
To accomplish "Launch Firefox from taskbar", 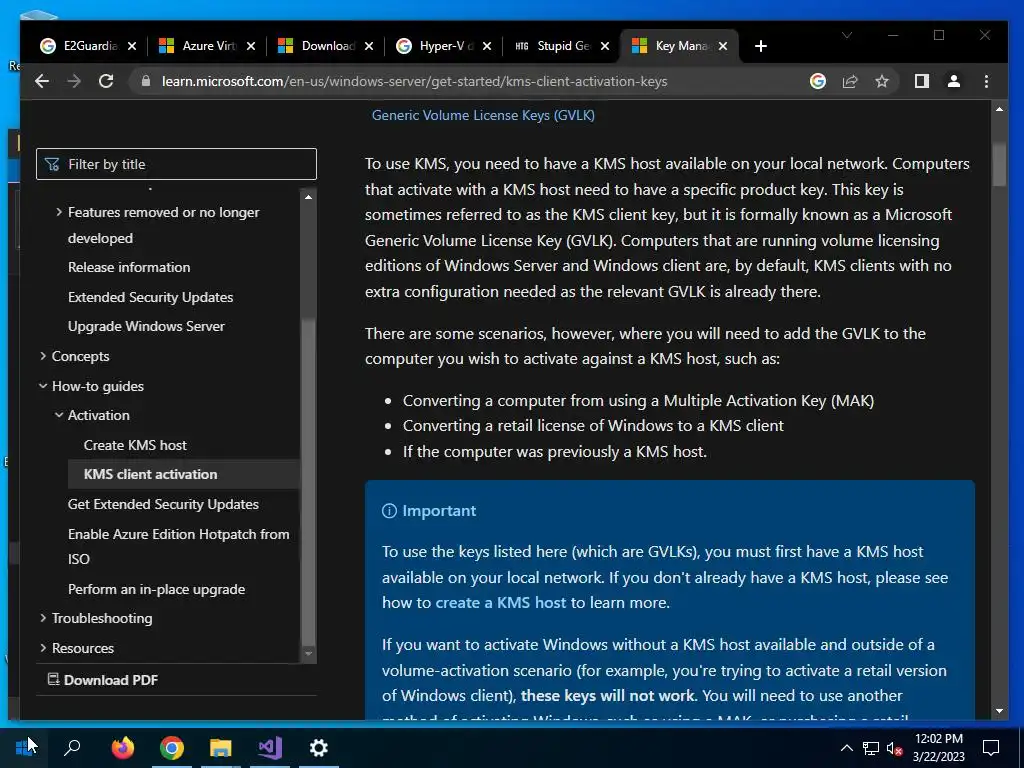I will pyautogui.click(x=122, y=747).
